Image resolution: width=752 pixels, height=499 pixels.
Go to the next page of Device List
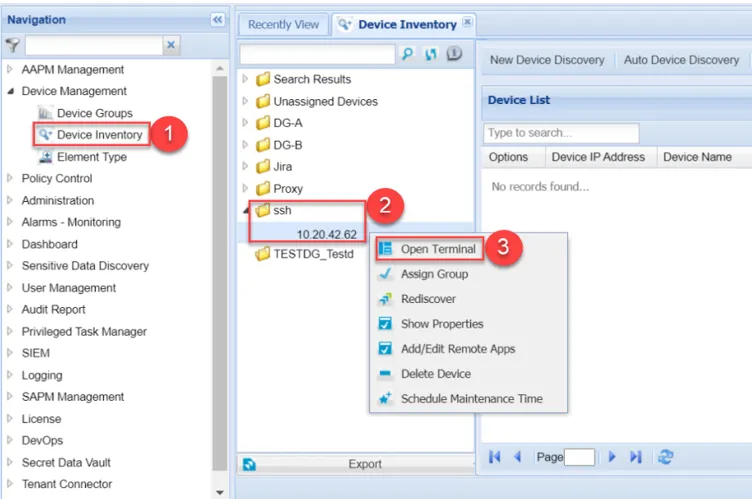(x=612, y=457)
